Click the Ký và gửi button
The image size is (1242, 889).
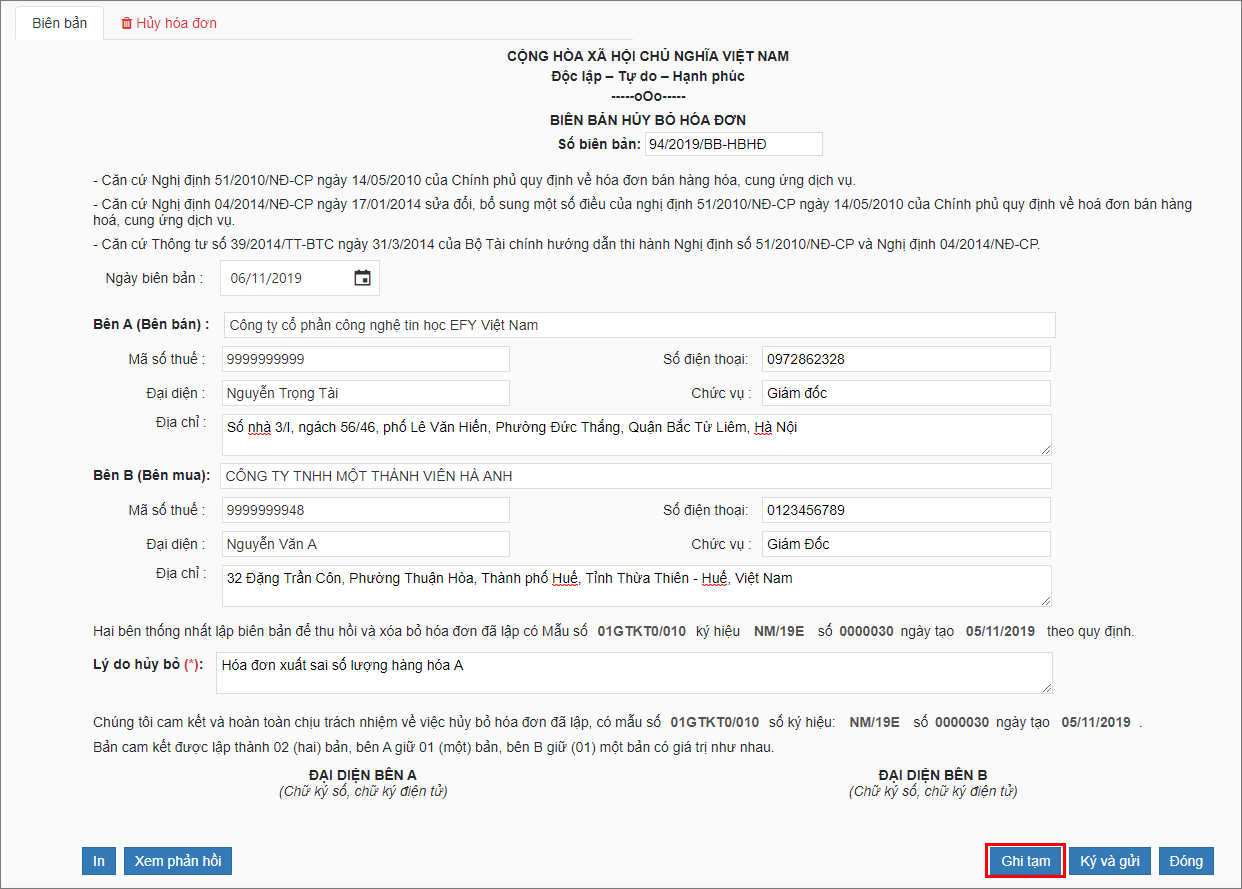[x=1110, y=861]
